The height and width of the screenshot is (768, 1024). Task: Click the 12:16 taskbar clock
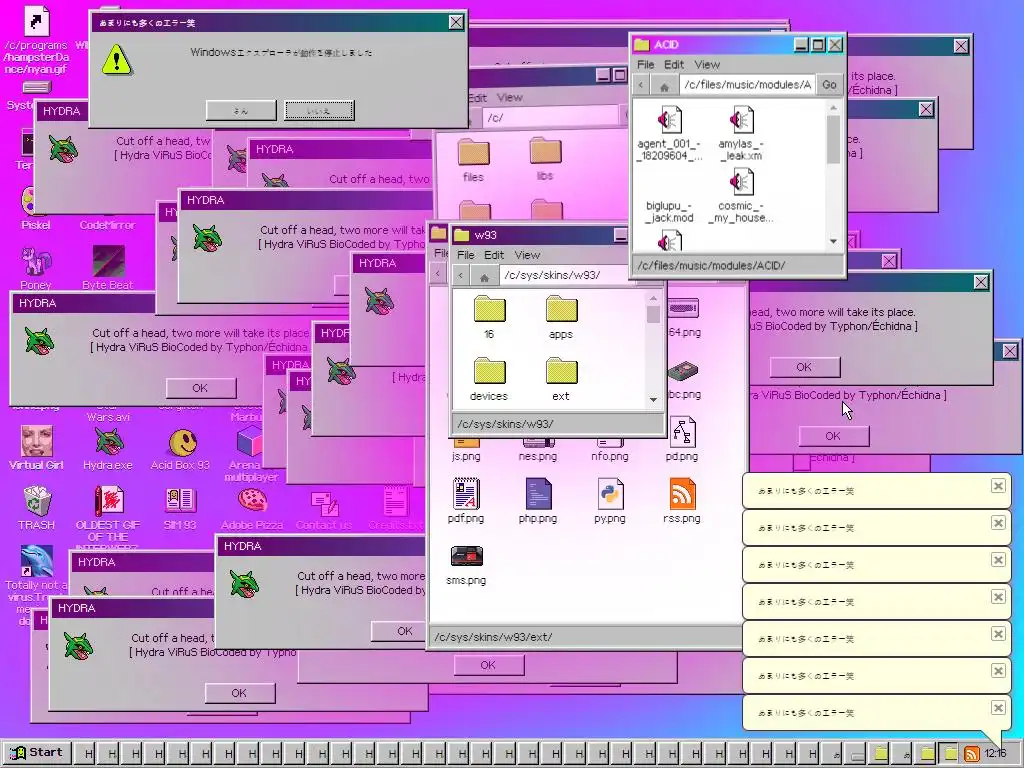(x=995, y=753)
